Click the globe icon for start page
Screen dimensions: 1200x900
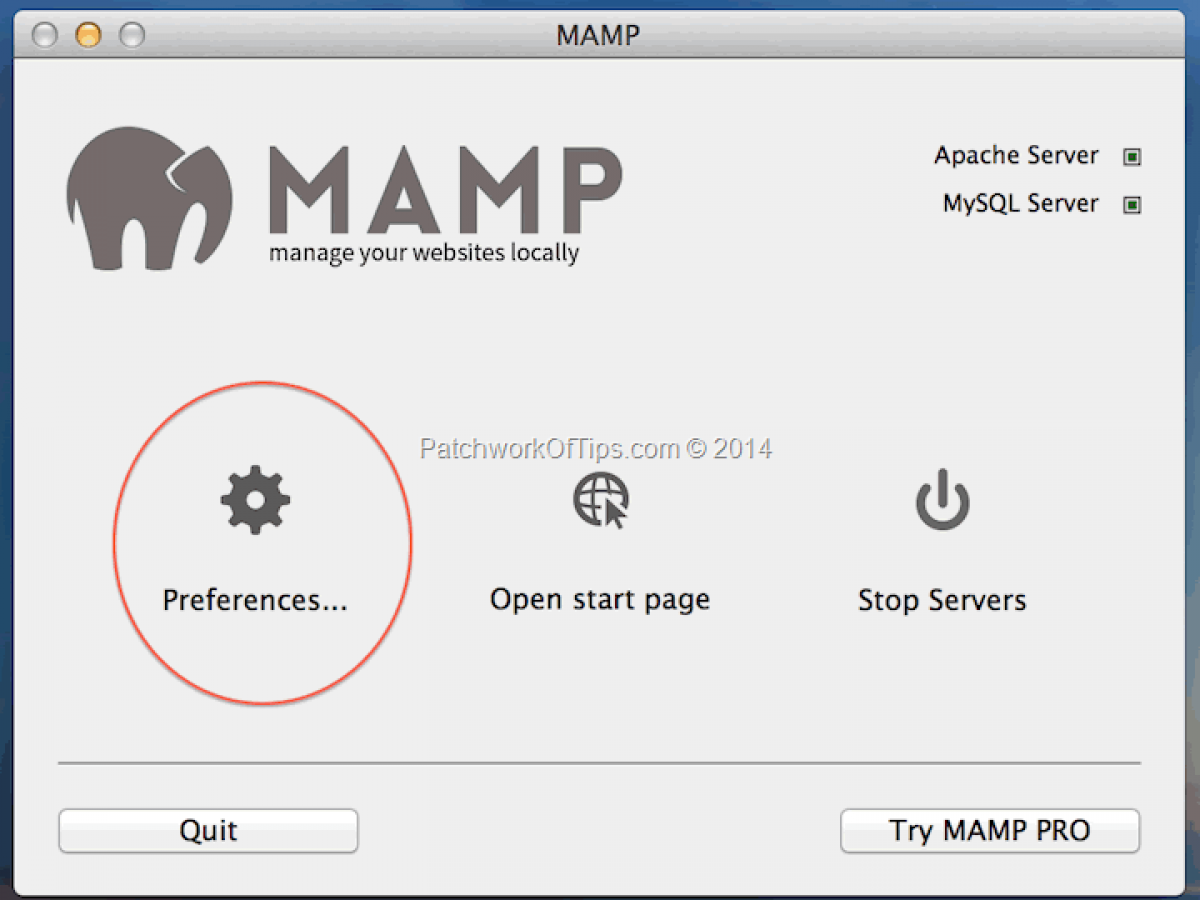pyautogui.click(x=600, y=499)
